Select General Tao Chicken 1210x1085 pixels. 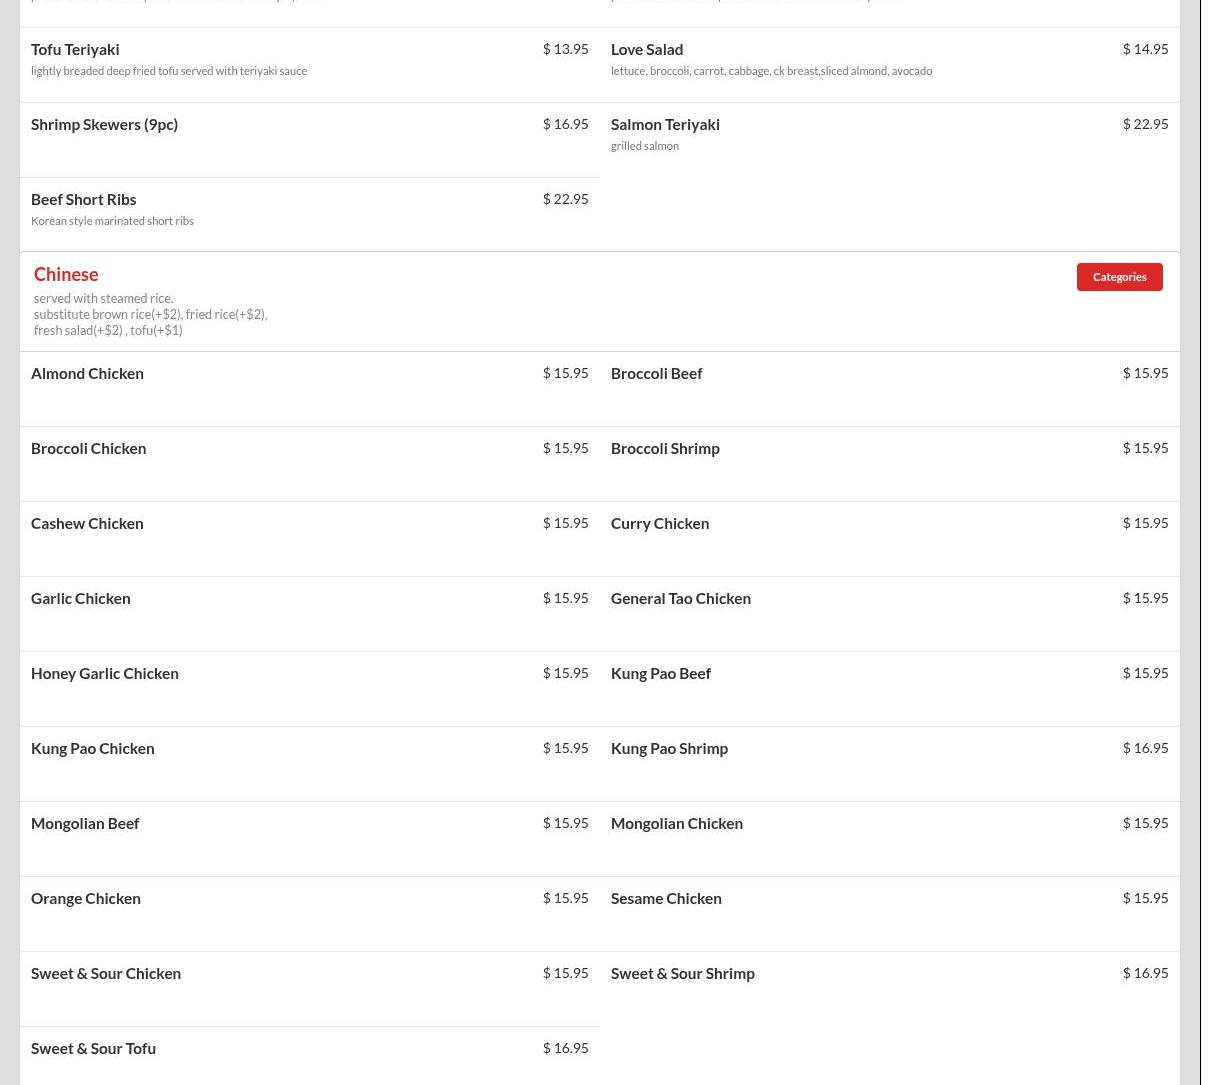pos(681,598)
